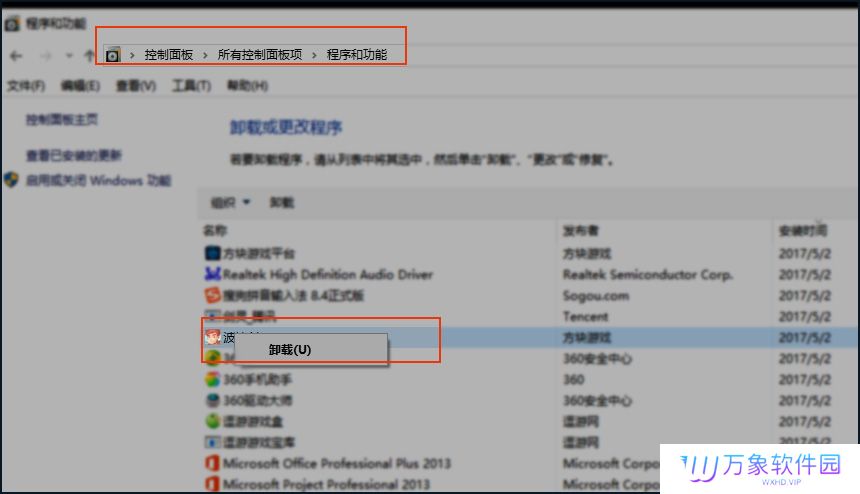Expand the chevron before 控制面板
The width and height of the screenshot is (860, 494).
click(x=132, y=55)
